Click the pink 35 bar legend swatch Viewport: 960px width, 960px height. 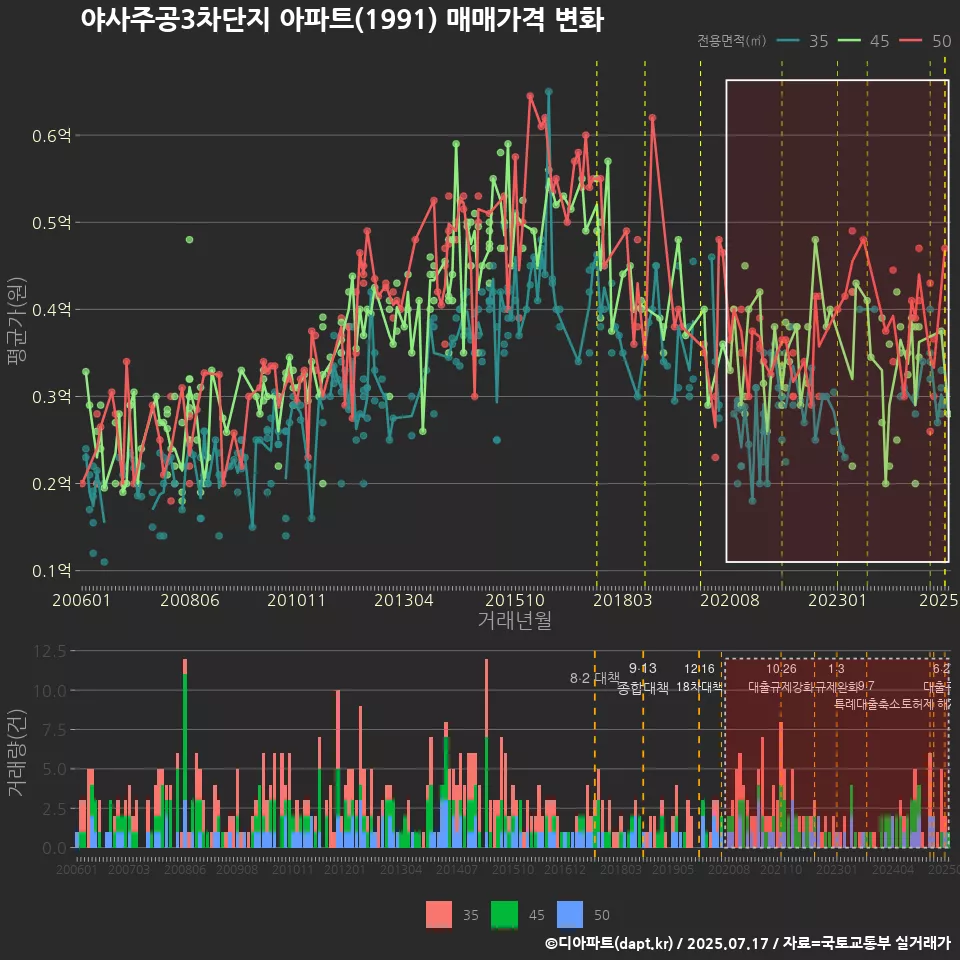pyautogui.click(x=439, y=915)
